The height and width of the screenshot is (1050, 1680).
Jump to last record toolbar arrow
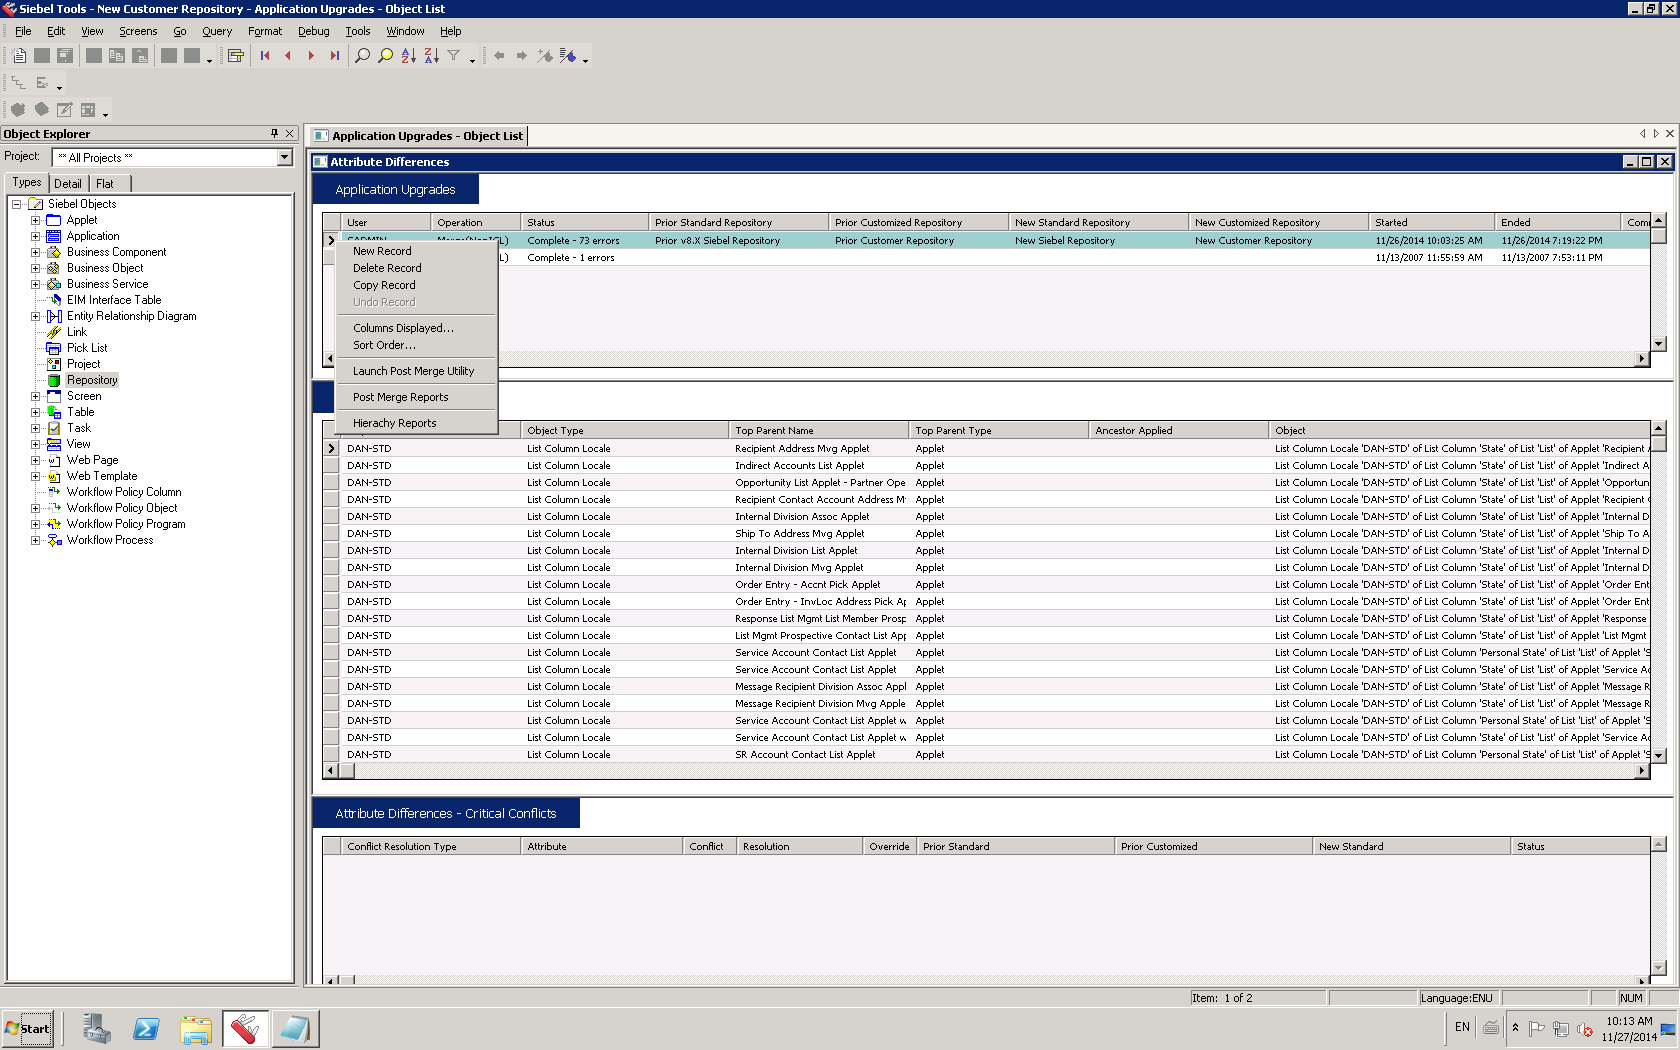(334, 56)
